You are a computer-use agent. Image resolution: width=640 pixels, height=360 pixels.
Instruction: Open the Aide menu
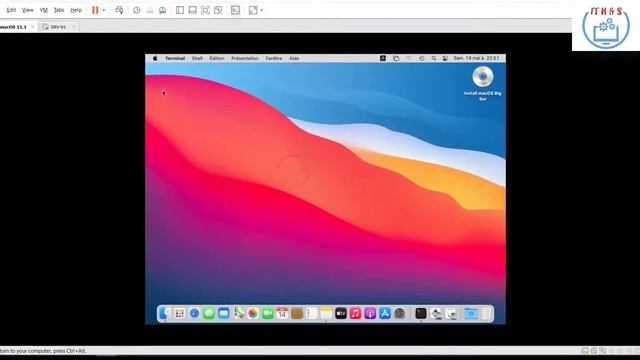tap(294, 58)
